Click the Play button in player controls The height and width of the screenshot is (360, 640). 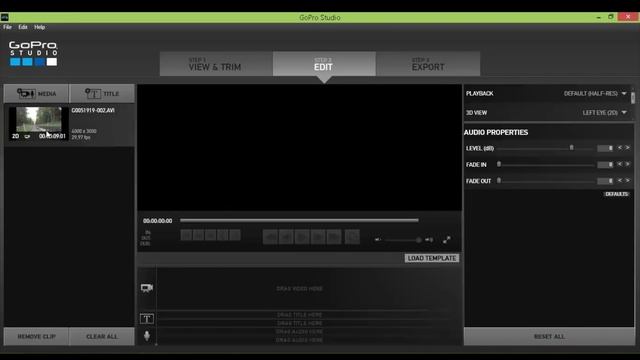pyautogui.click(x=302, y=237)
